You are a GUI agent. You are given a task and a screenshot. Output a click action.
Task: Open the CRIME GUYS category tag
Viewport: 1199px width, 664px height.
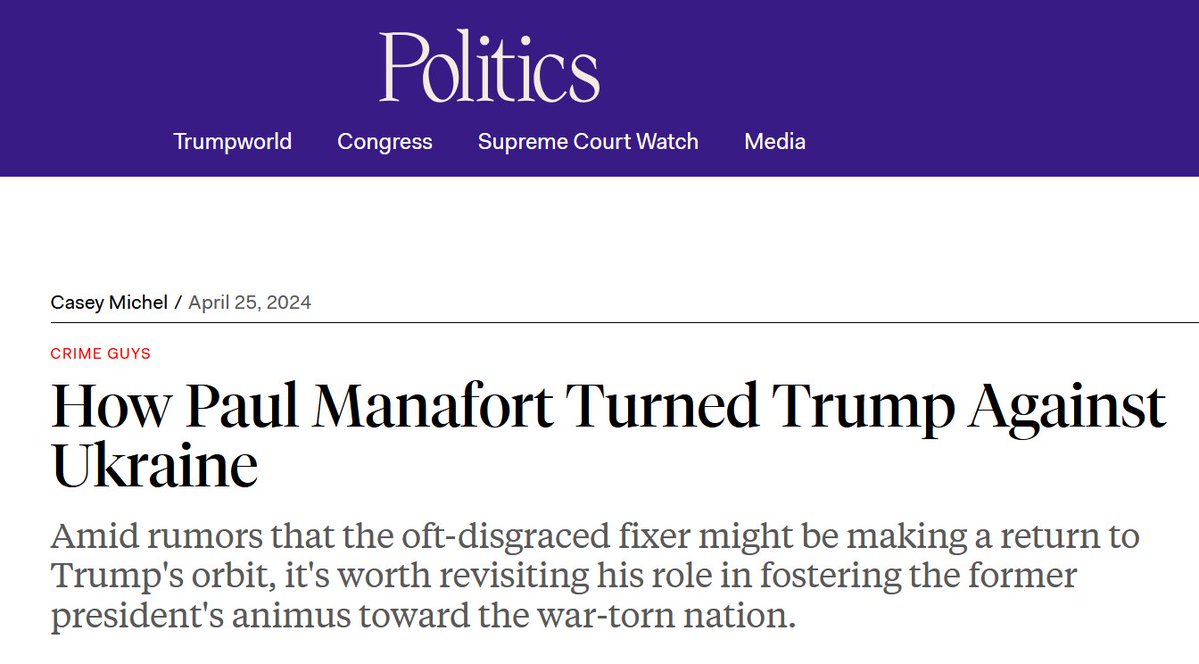pos(100,353)
